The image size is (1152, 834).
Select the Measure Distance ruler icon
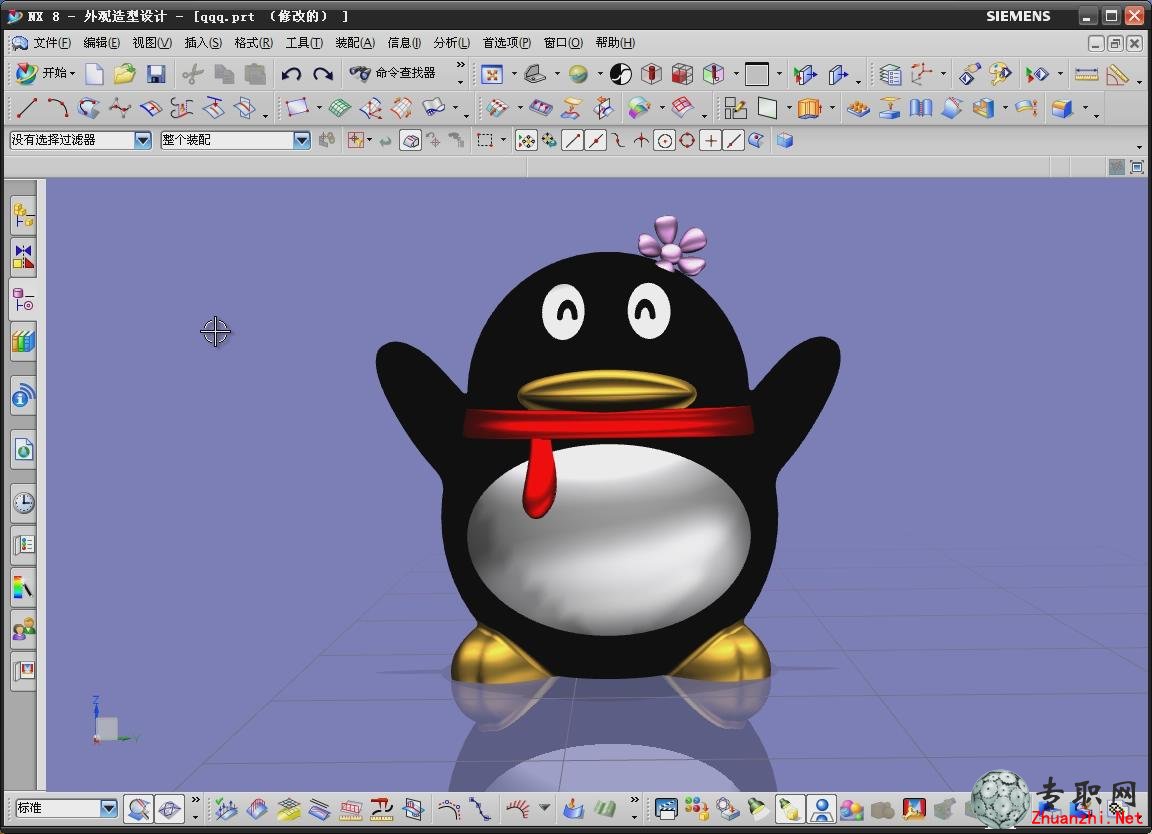[1086, 74]
